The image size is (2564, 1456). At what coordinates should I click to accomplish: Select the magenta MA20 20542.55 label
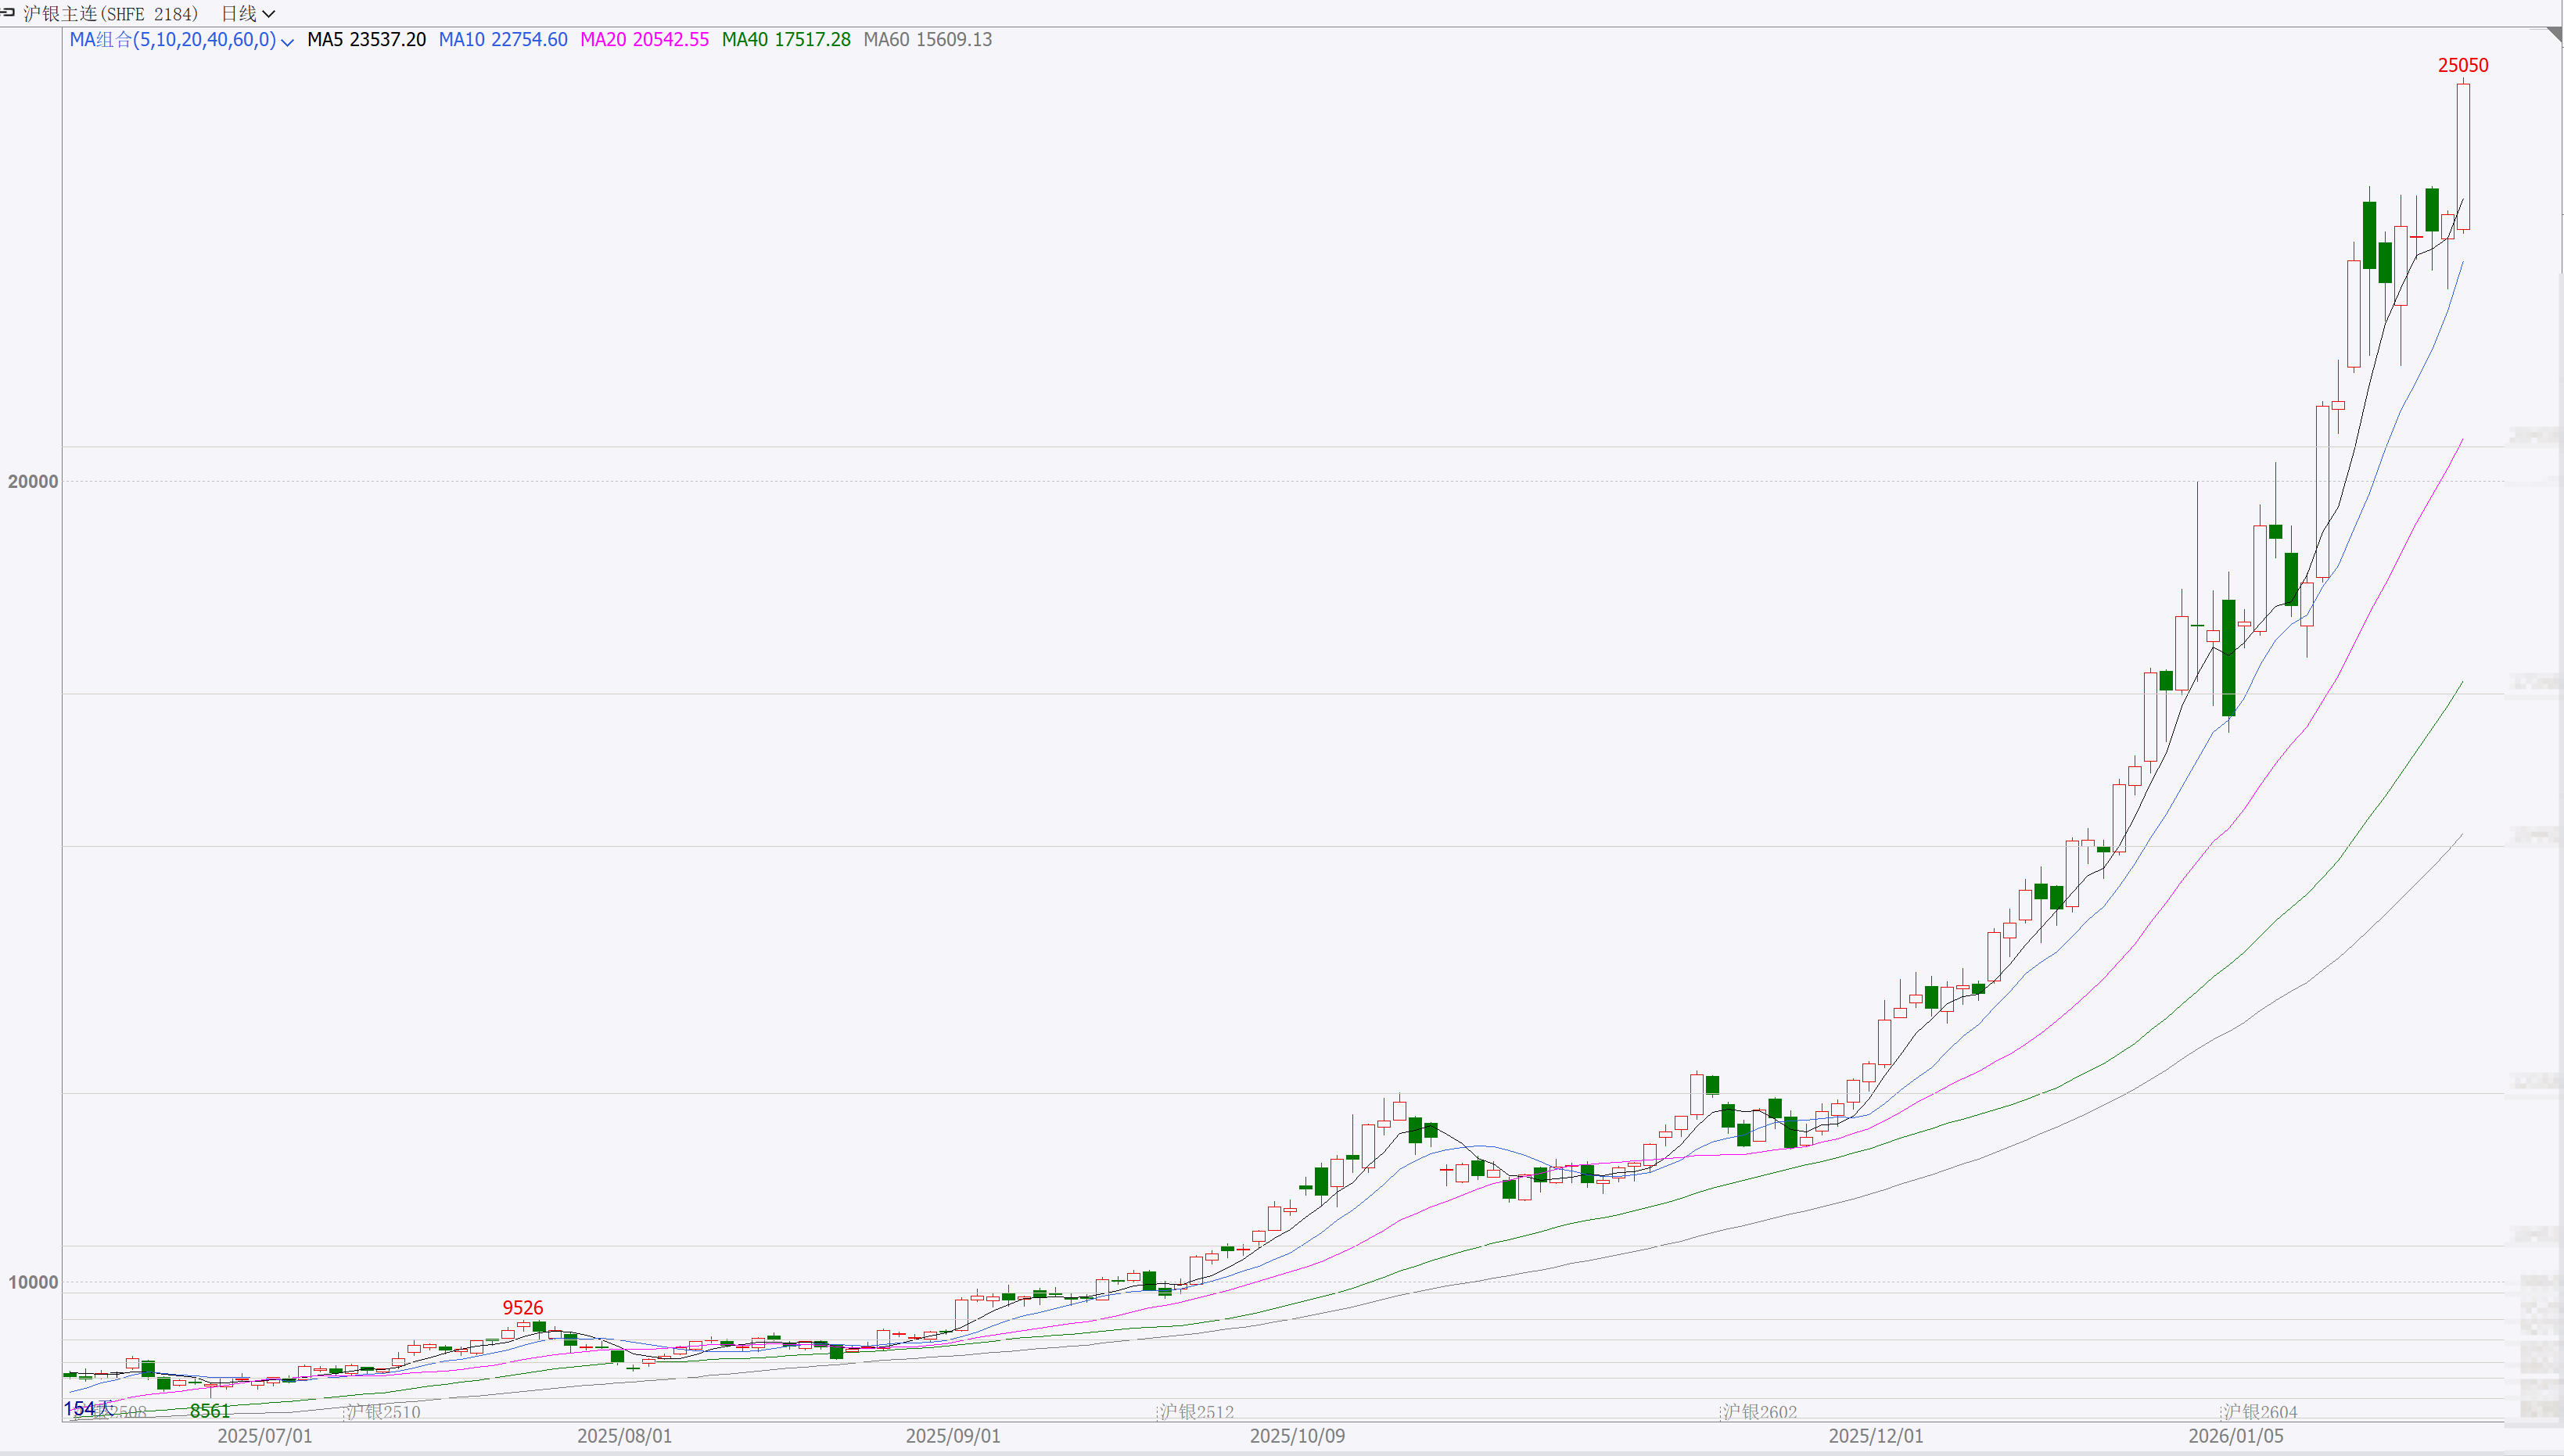(x=644, y=40)
